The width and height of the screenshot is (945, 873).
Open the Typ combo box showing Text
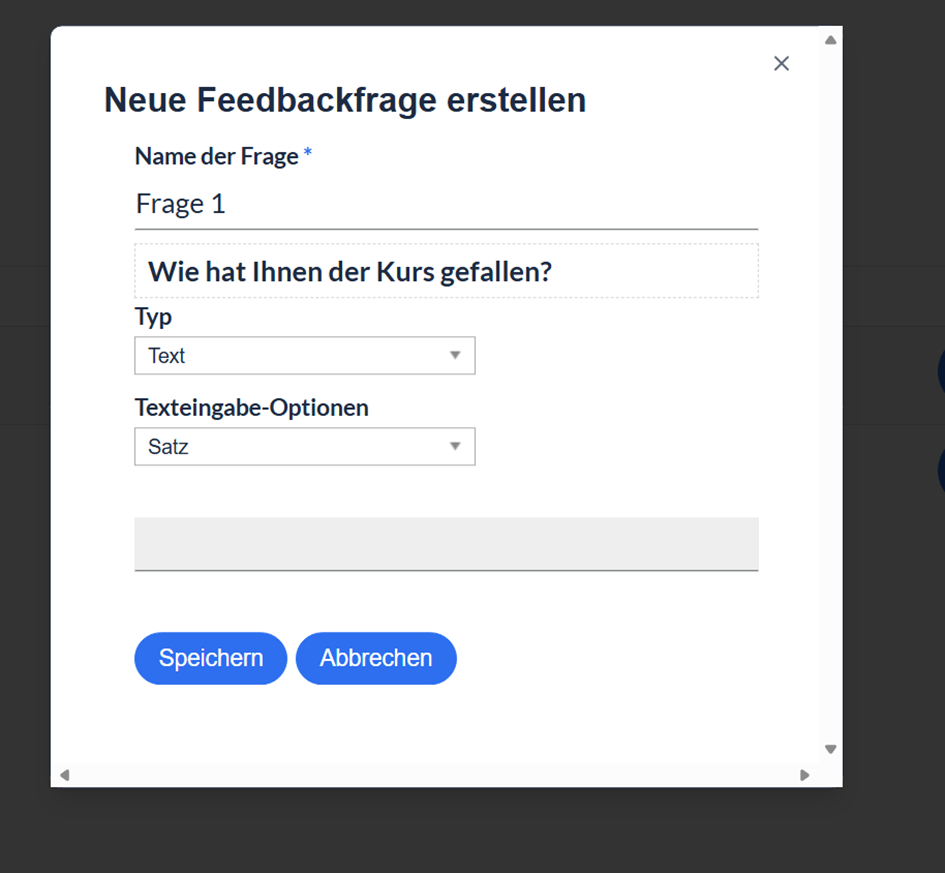click(x=305, y=355)
